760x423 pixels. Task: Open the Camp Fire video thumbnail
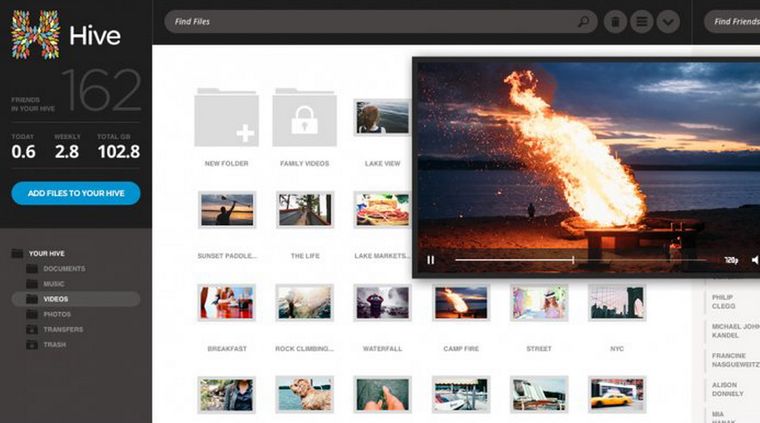coord(460,302)
